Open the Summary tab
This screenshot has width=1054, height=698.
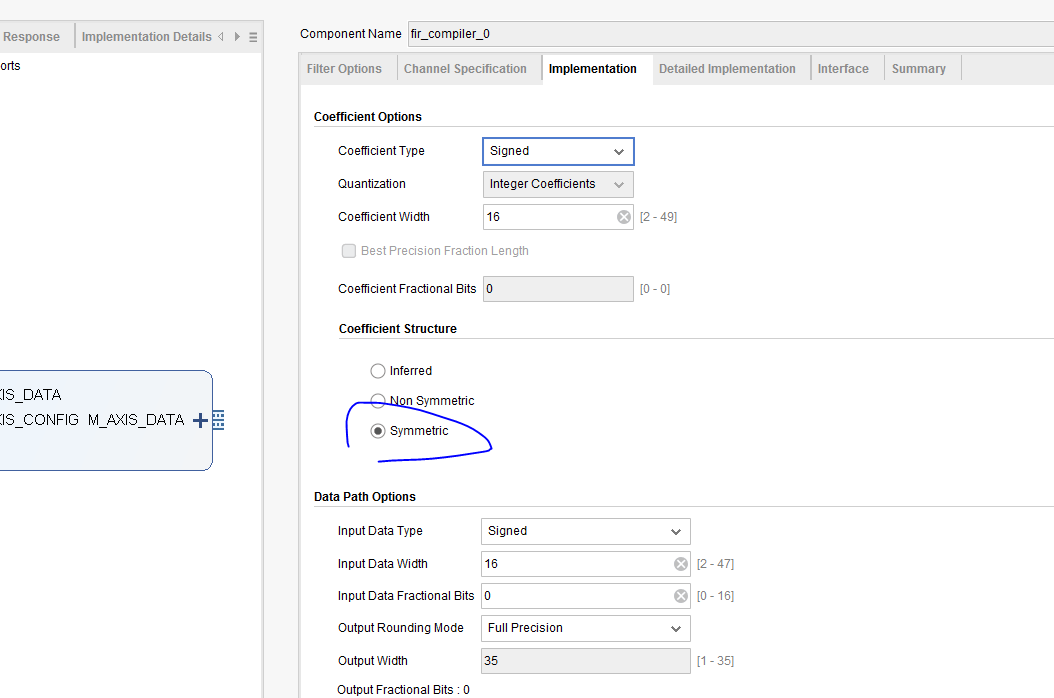(919, 69)
